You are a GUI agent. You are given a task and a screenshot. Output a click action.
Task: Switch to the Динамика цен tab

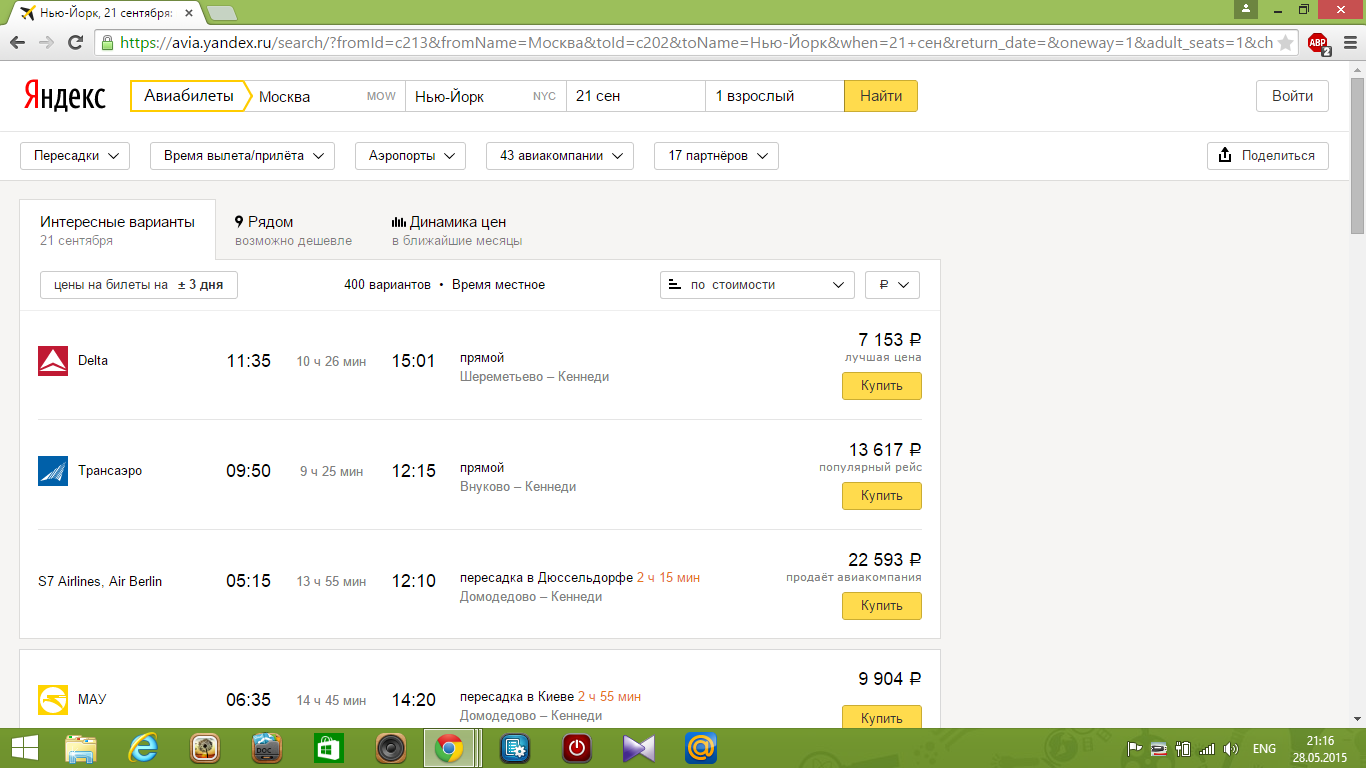(457, 230)
